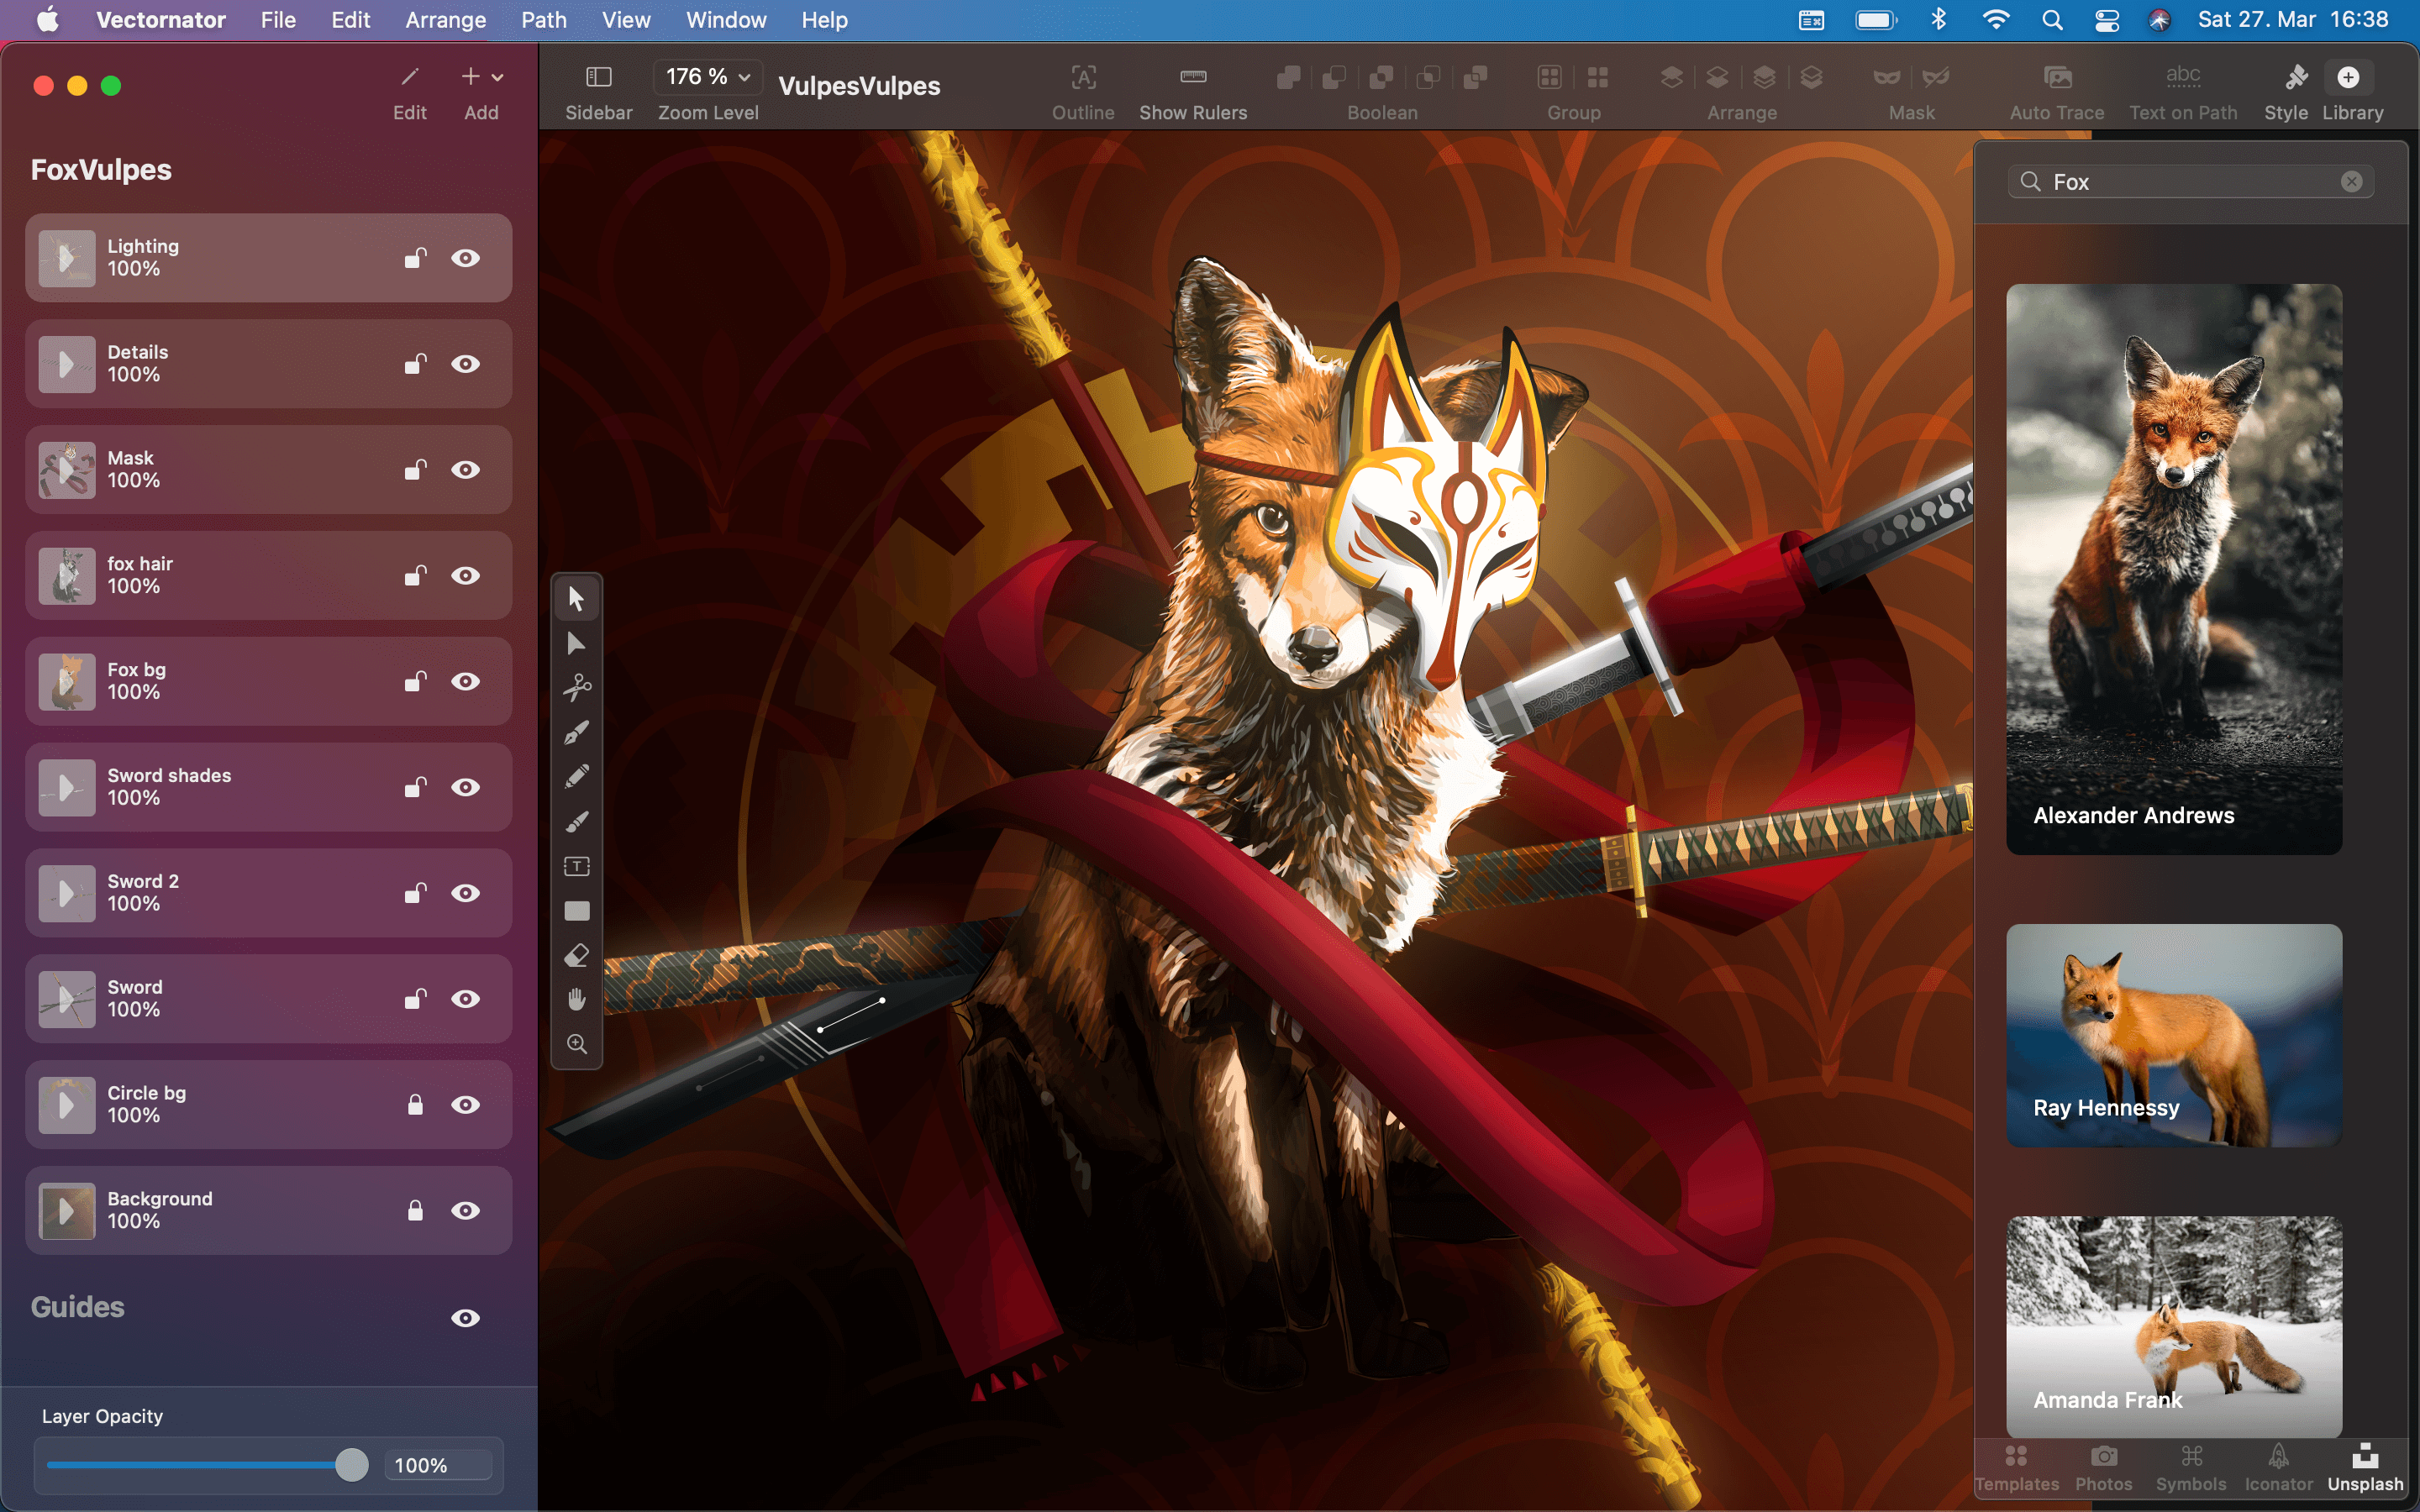Screen dimensions: 2420x1512
Task: Switch to the Symbols tab
Action: (2191, 1468)
